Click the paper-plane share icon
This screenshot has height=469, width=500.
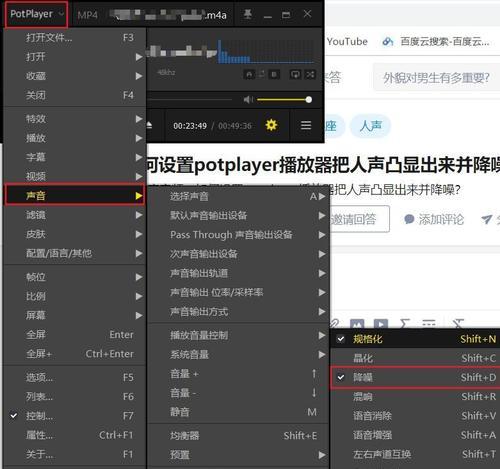coord(487,219)
